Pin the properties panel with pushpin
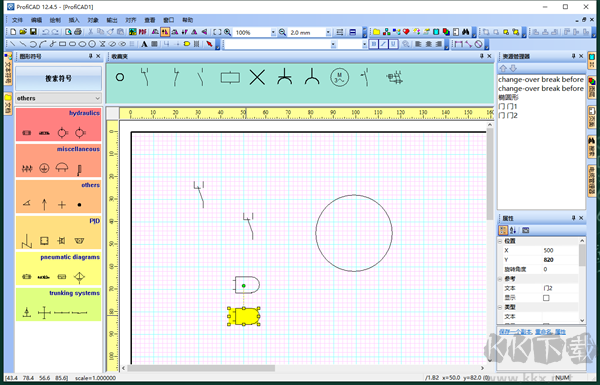The width and height of the screenshot is (600, 385). [573, 218]
